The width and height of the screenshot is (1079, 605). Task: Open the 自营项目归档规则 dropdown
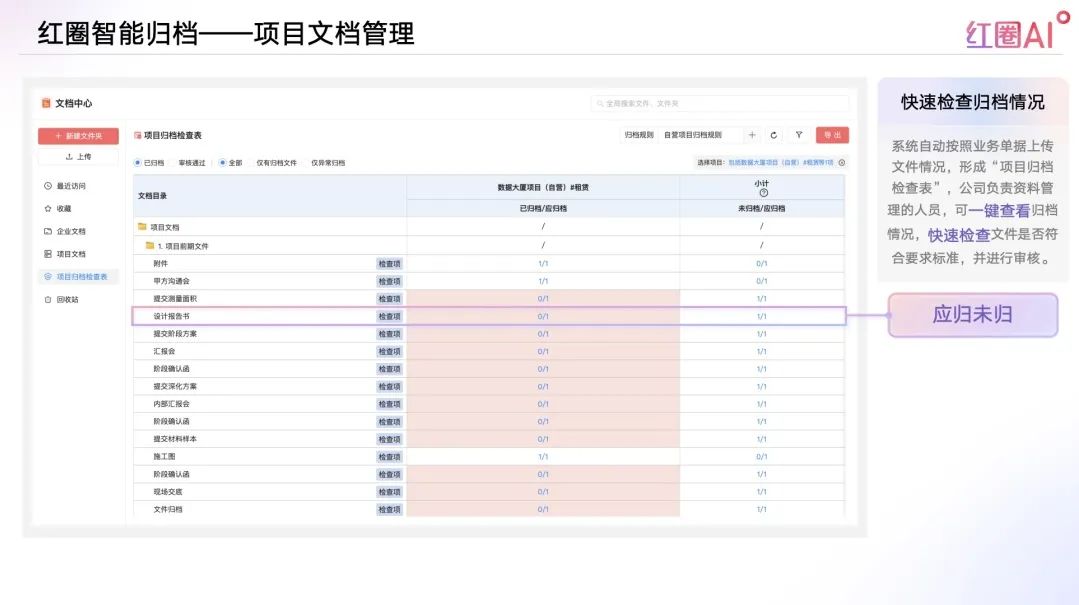click(700, 135)
